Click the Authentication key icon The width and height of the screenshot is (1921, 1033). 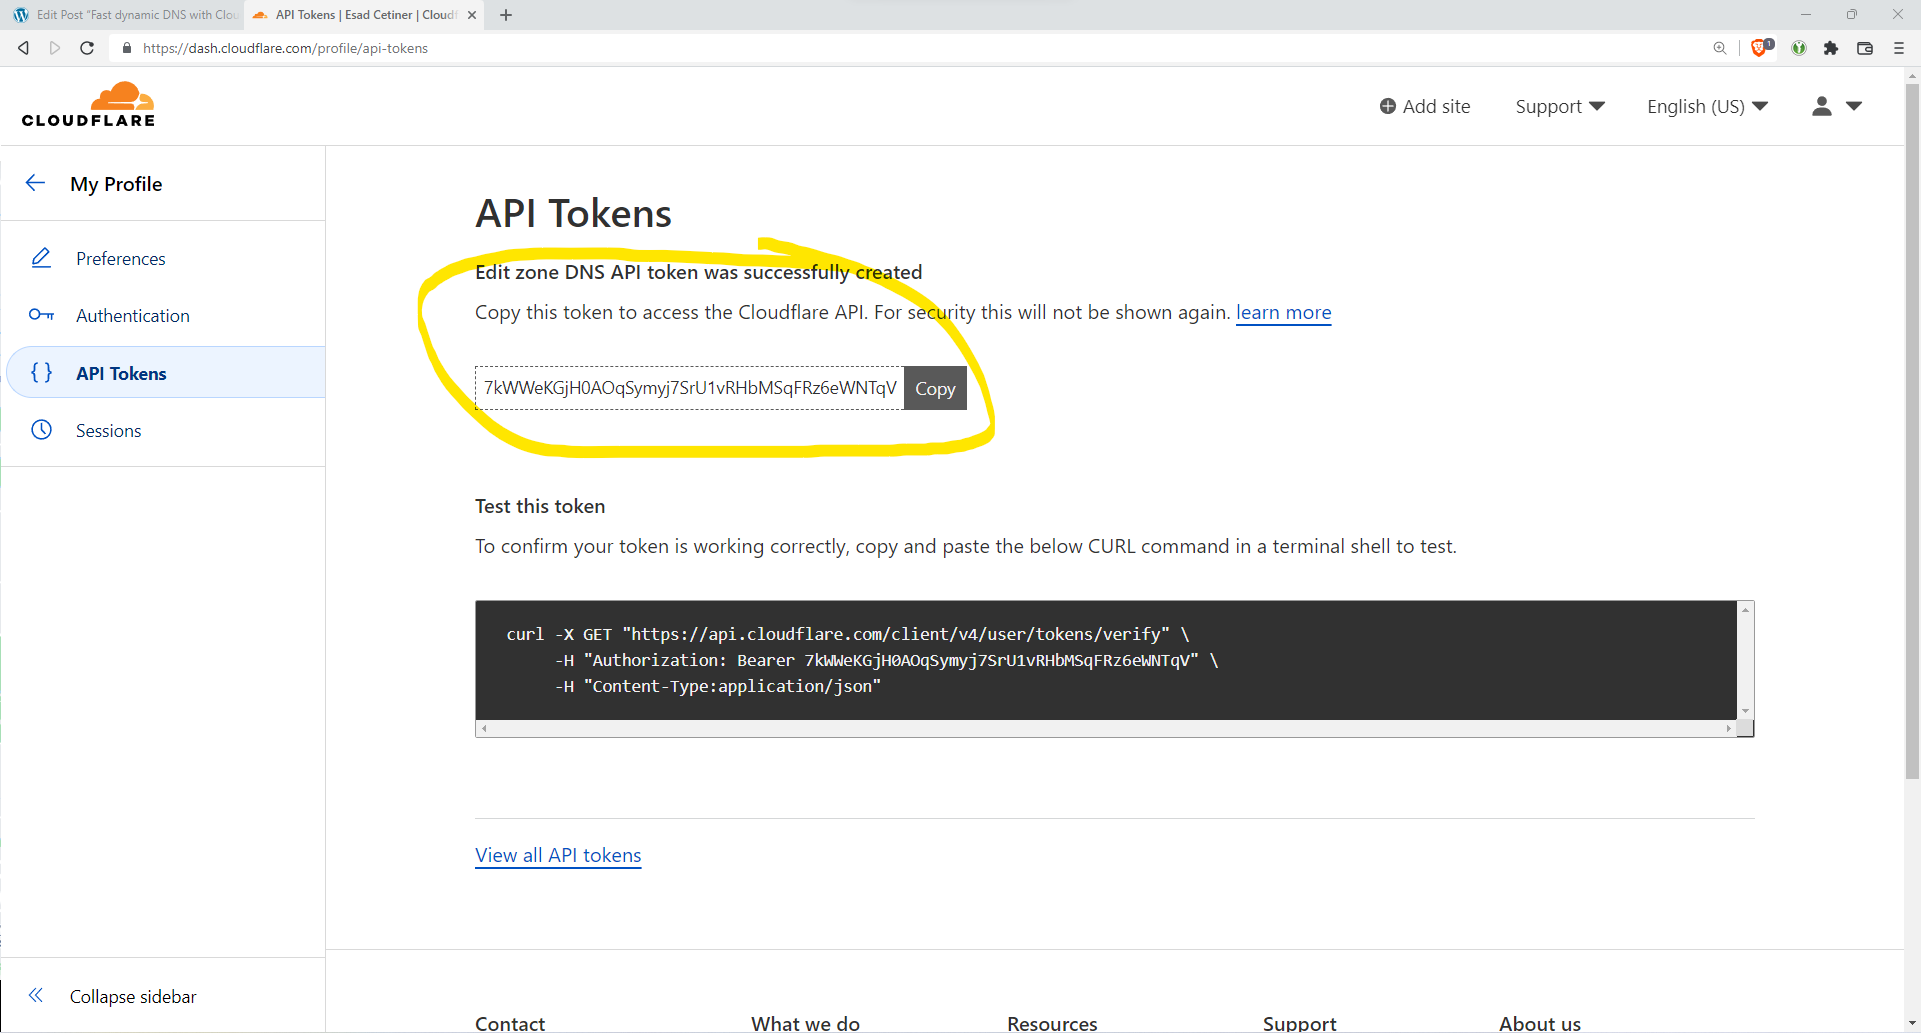point(41,315)
